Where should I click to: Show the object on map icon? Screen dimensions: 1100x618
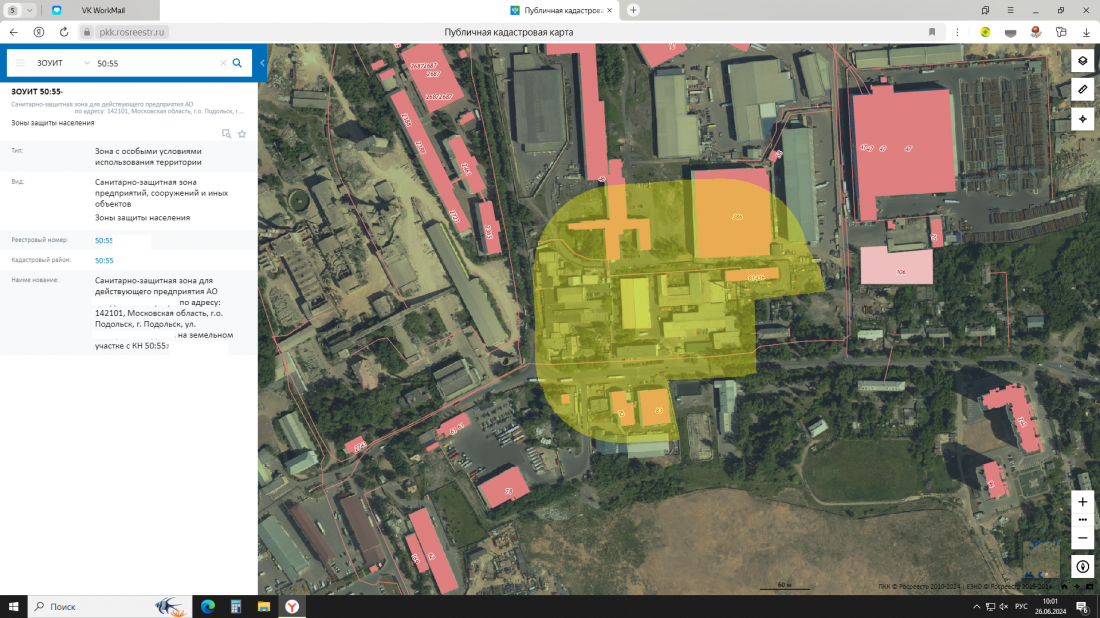226,134
